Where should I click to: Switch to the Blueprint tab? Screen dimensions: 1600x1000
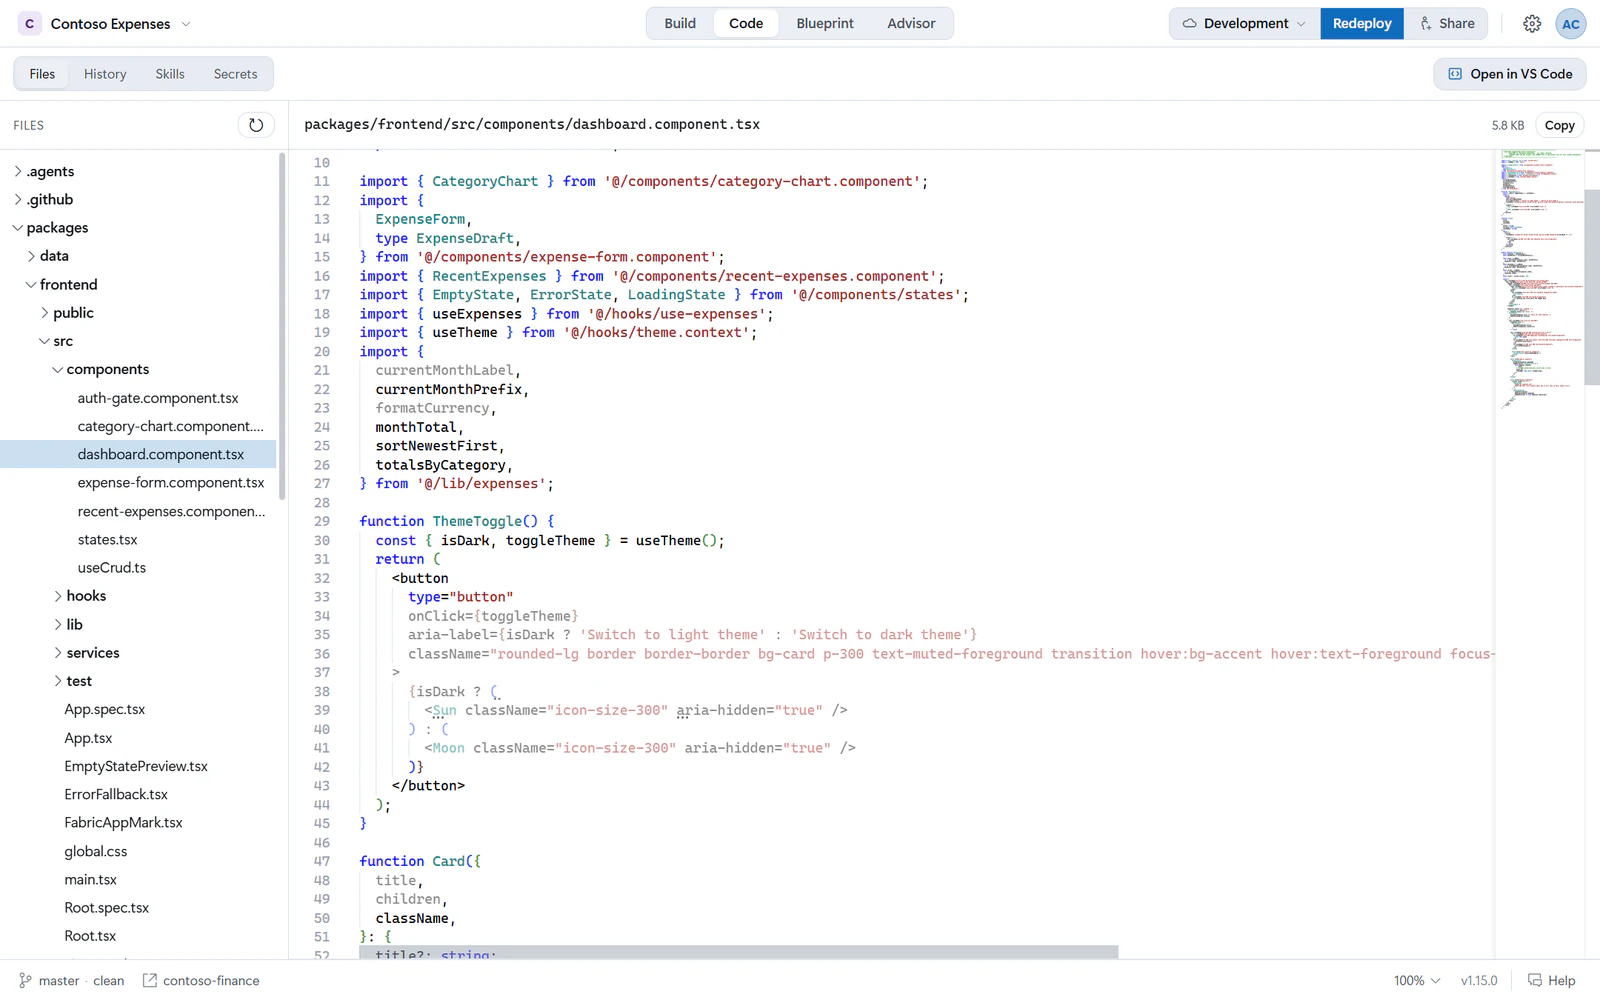tap(825, 24)
